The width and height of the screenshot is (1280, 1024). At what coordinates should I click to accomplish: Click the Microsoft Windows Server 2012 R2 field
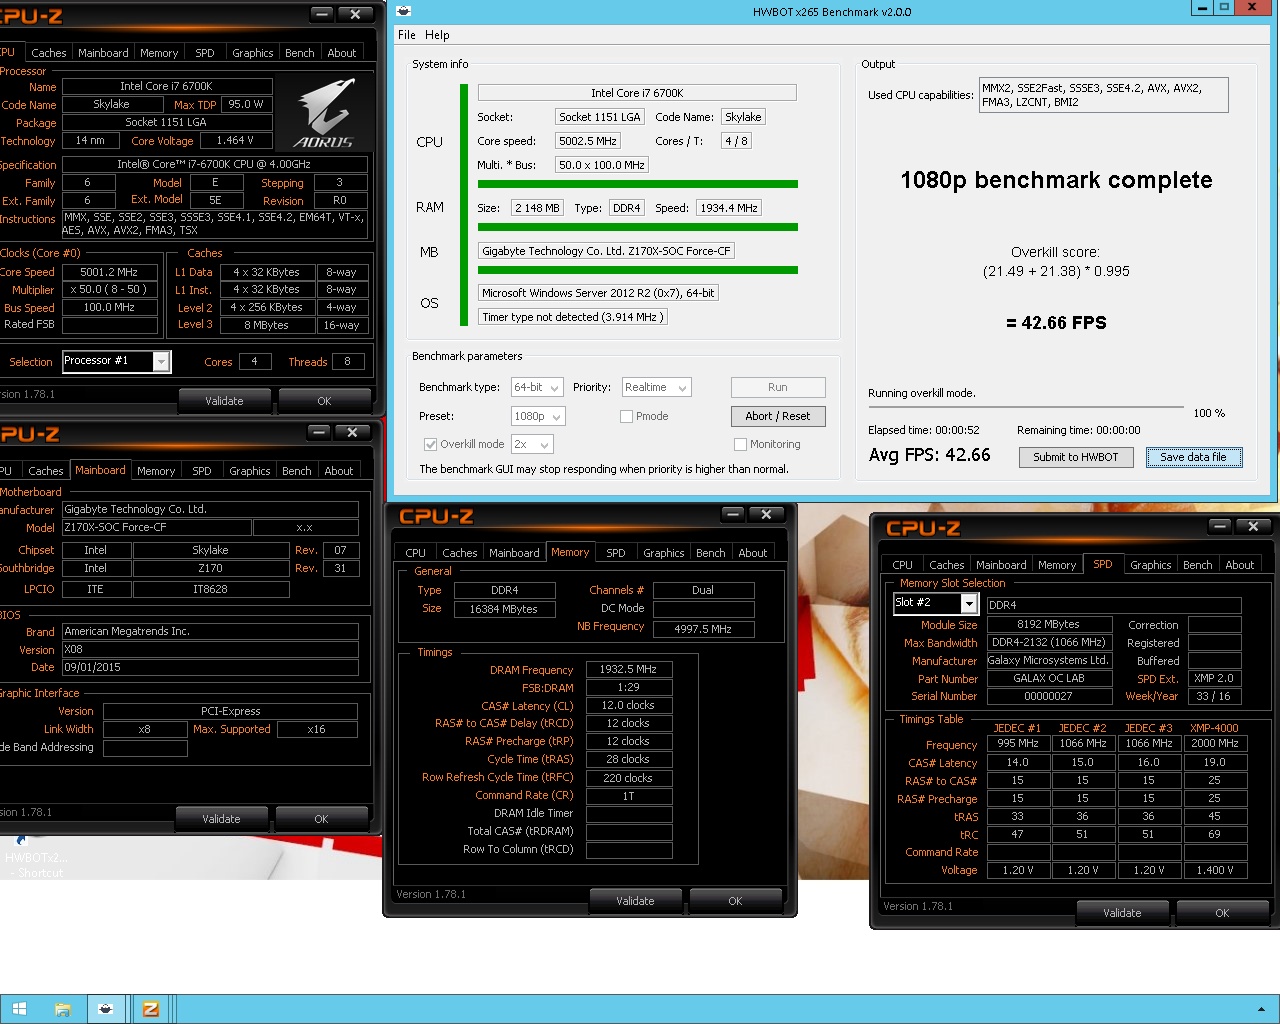(598, 293)
